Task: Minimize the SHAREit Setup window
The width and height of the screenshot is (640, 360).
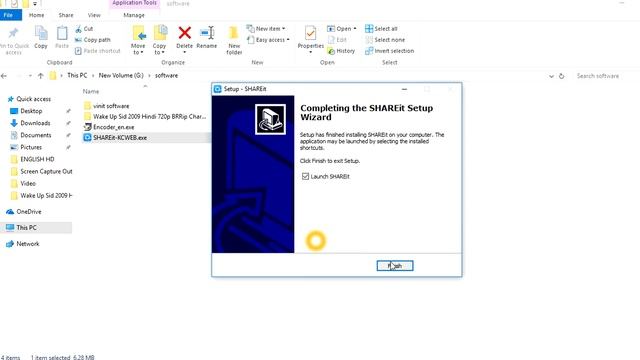Action: [404, 89]
